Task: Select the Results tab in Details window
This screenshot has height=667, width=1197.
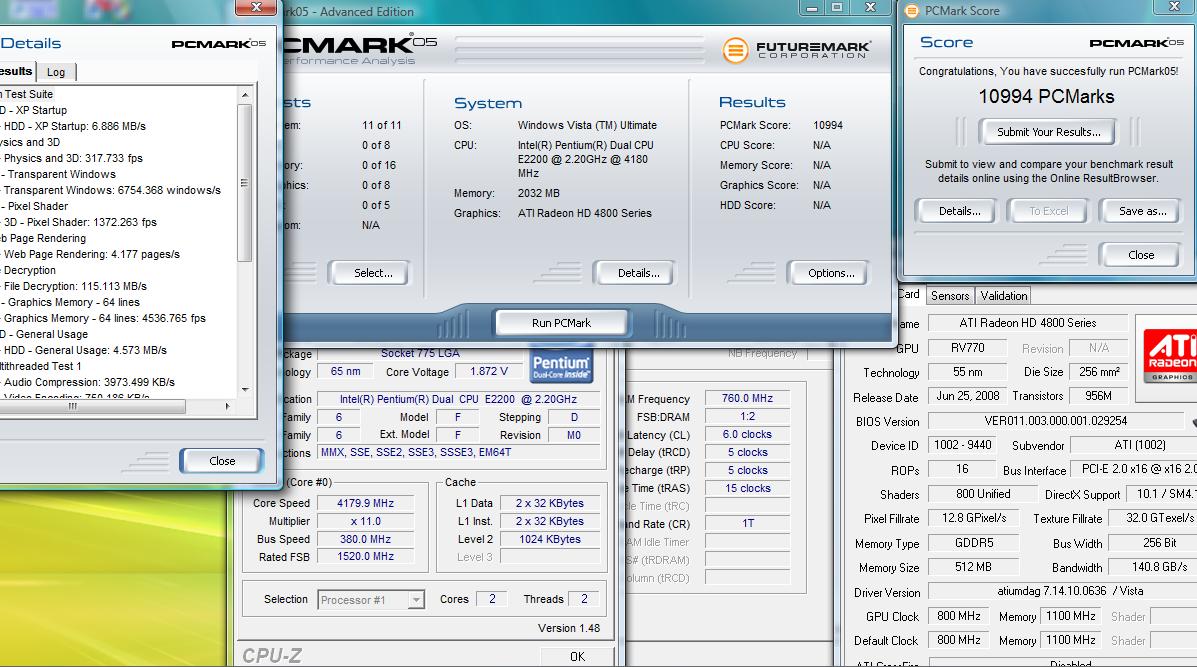Action: point(16,71)
